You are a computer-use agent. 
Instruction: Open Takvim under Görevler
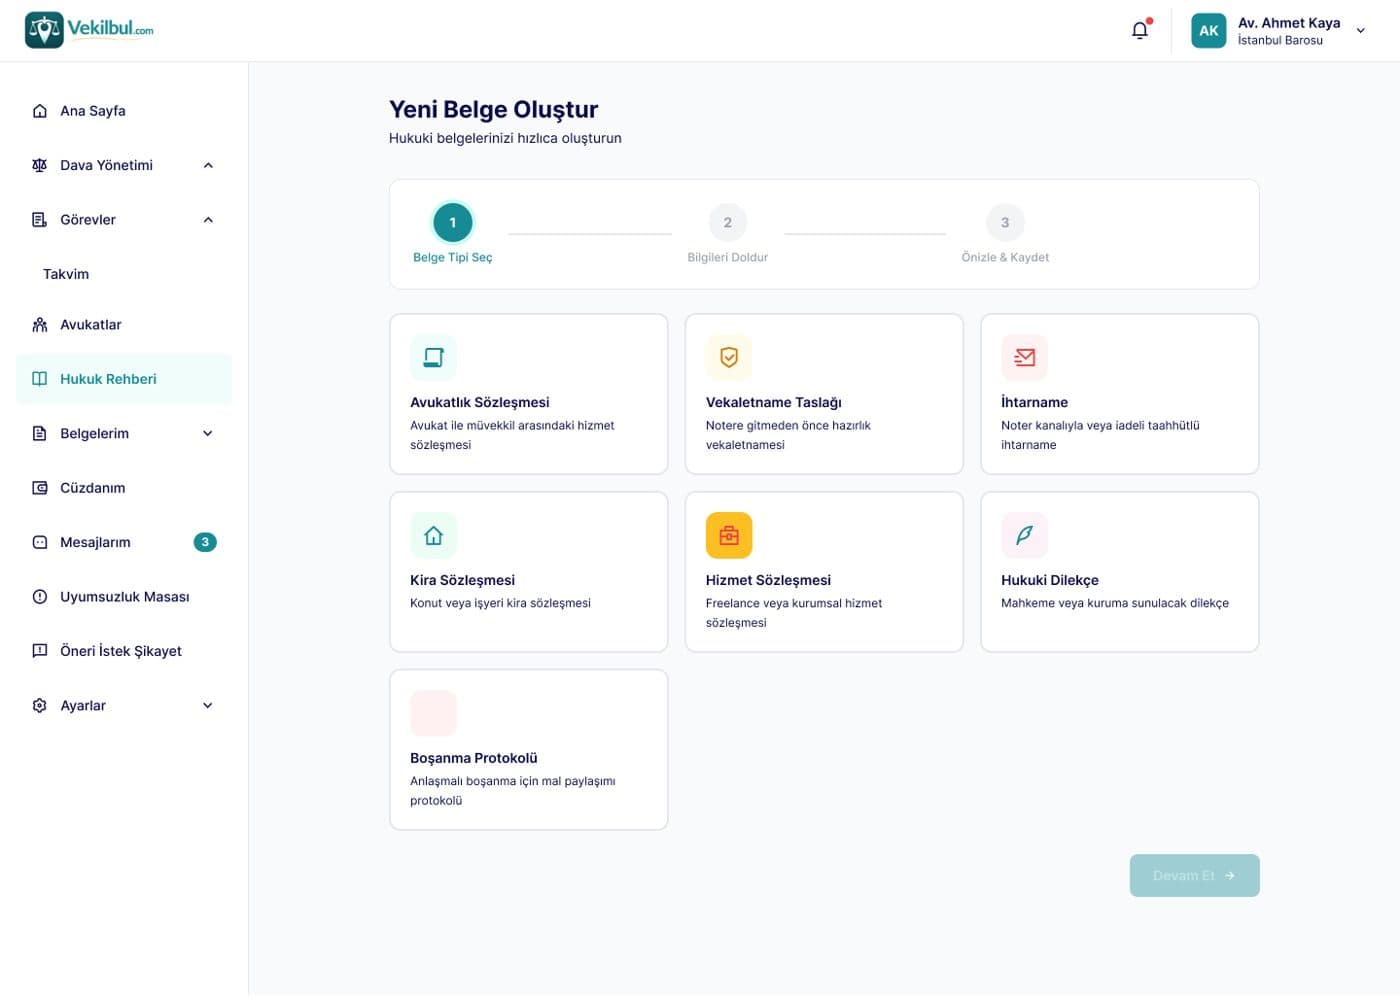click(x=66, y=274)
